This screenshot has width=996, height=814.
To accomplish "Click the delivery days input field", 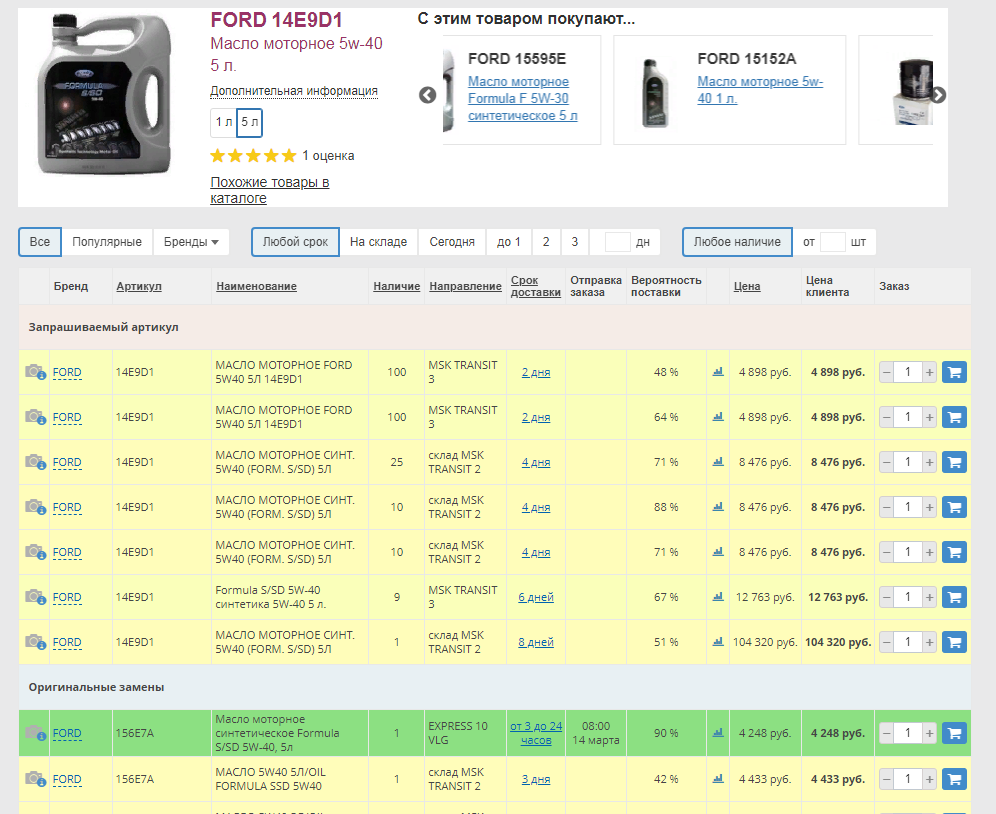I will 617,242.
